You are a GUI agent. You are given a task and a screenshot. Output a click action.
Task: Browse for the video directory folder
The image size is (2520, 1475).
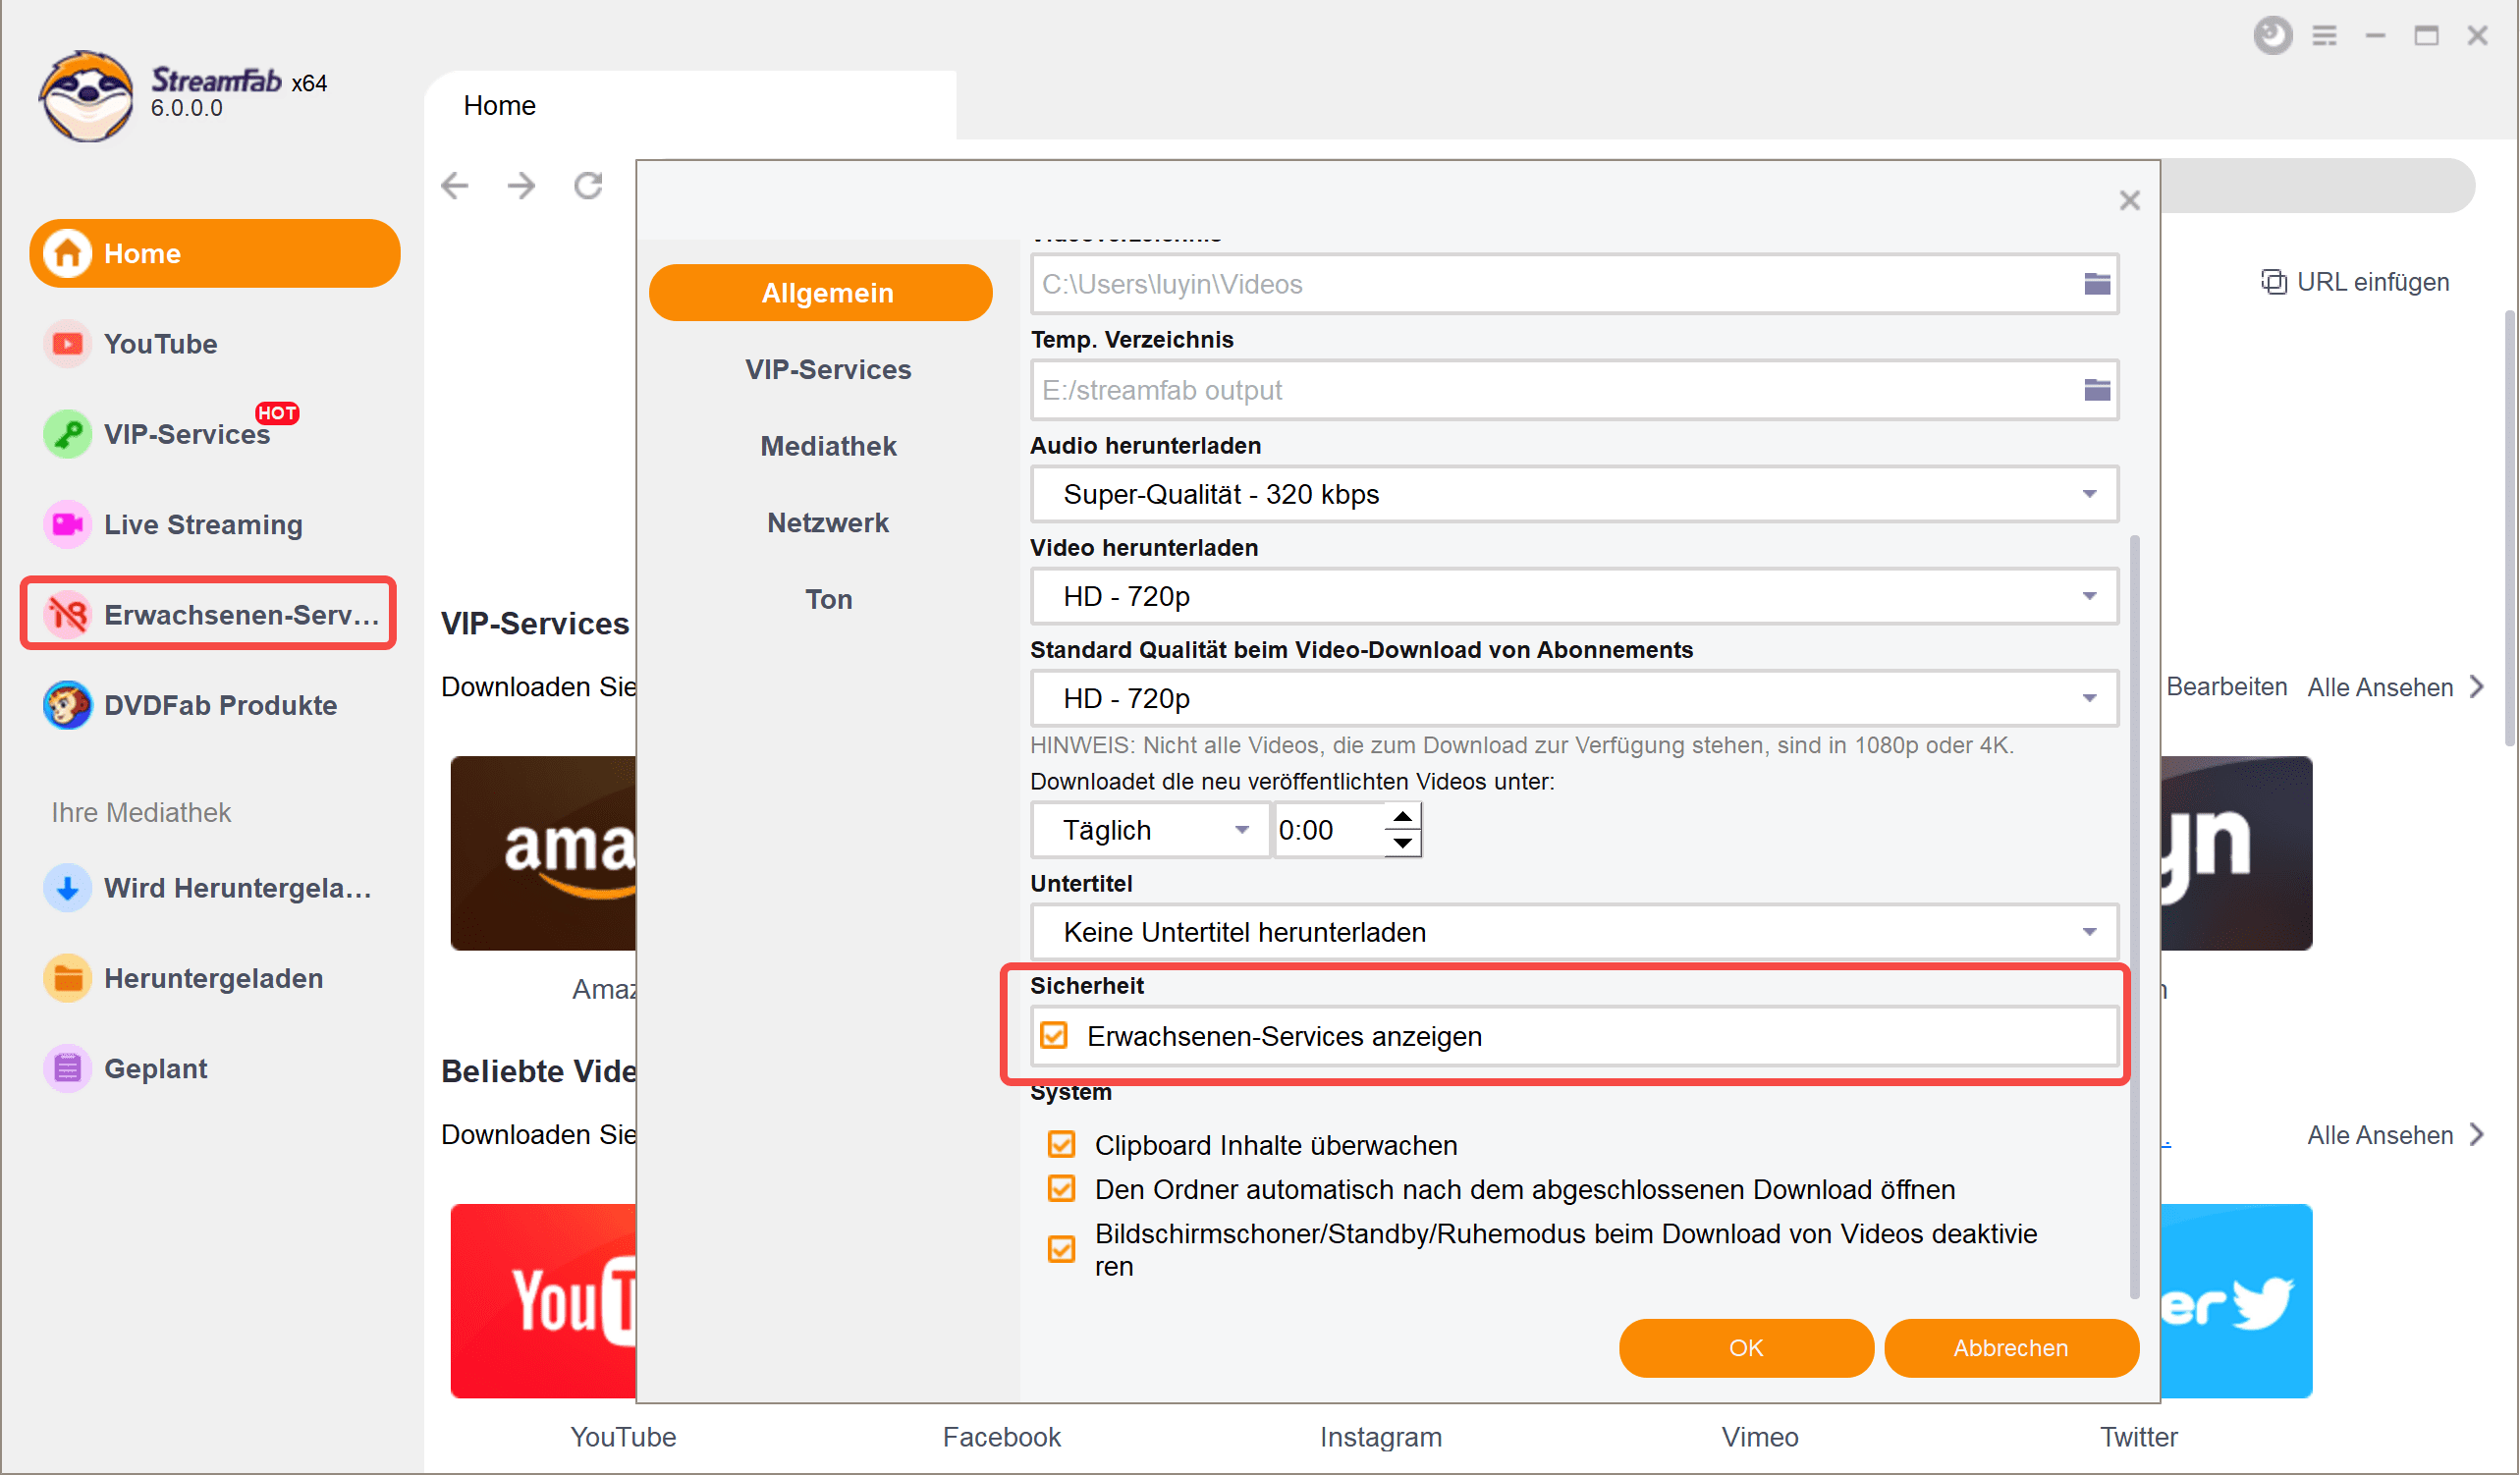click(2097, 284)
